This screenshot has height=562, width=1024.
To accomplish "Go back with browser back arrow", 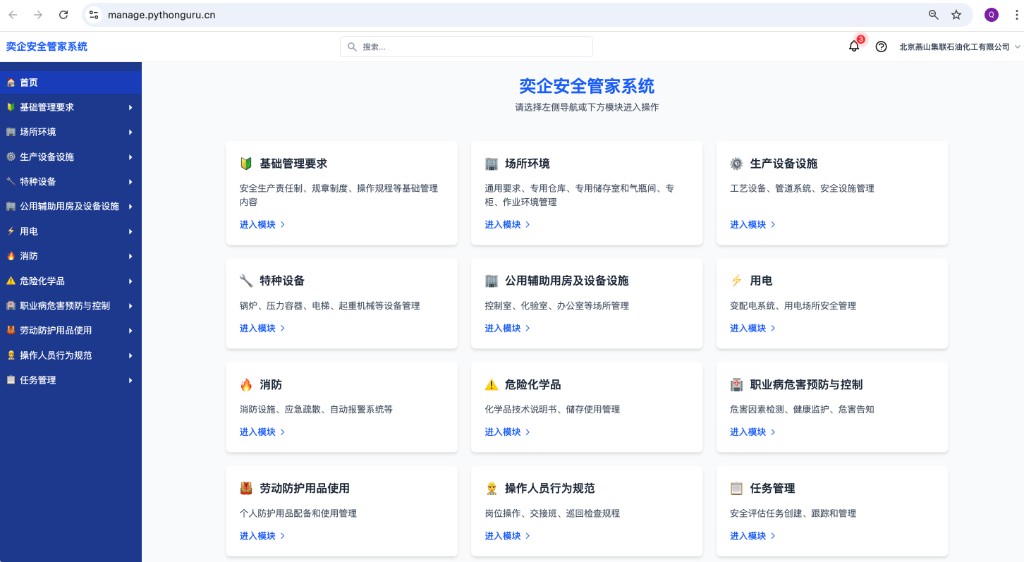I will point(13,14).
